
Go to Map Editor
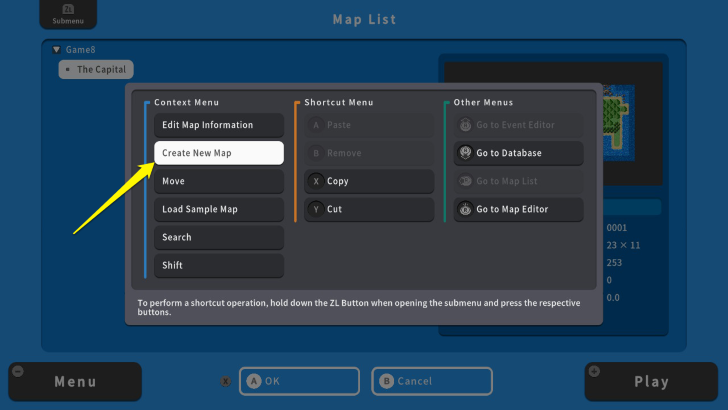pos(519,209)
